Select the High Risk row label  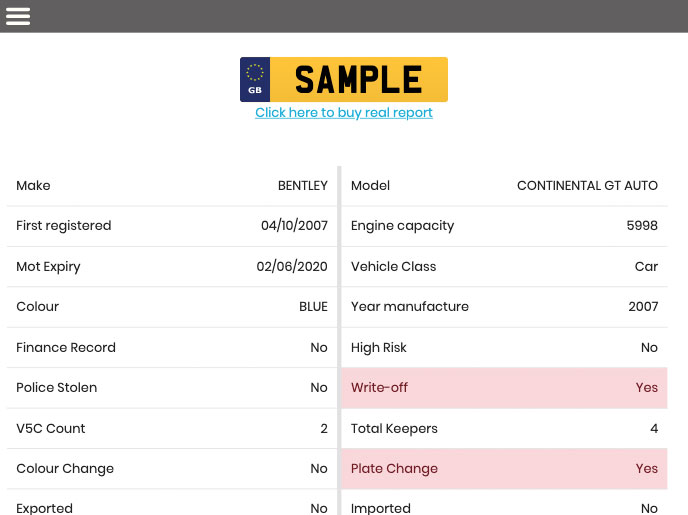click(379, 348)
